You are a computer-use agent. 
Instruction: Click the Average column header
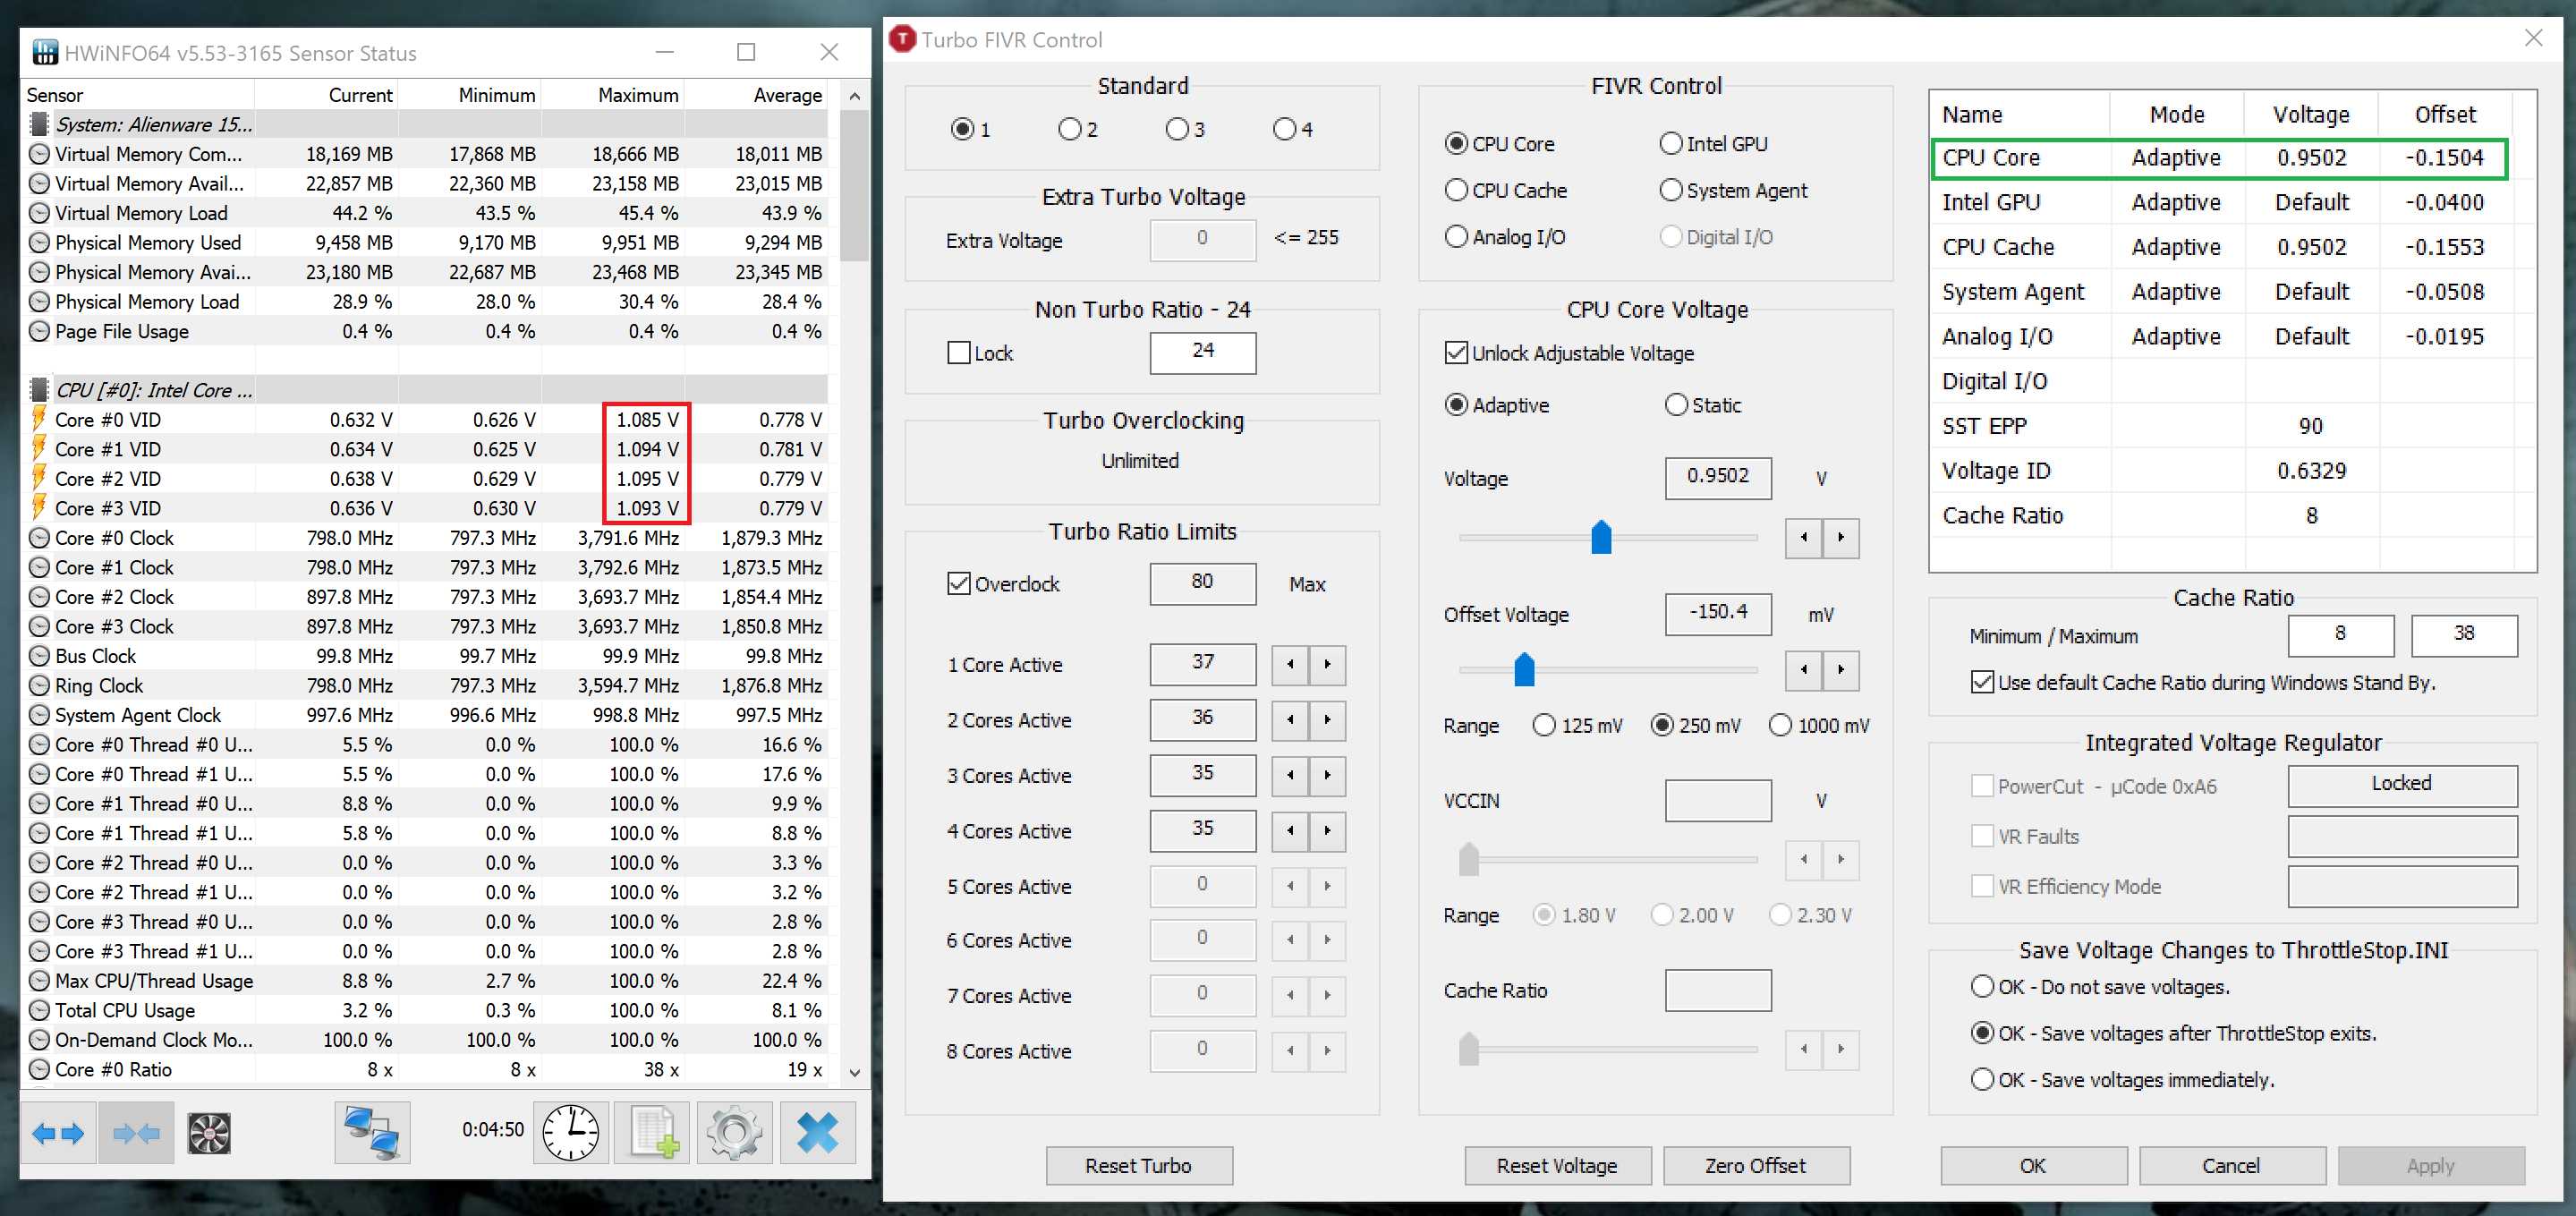point(787,95)
